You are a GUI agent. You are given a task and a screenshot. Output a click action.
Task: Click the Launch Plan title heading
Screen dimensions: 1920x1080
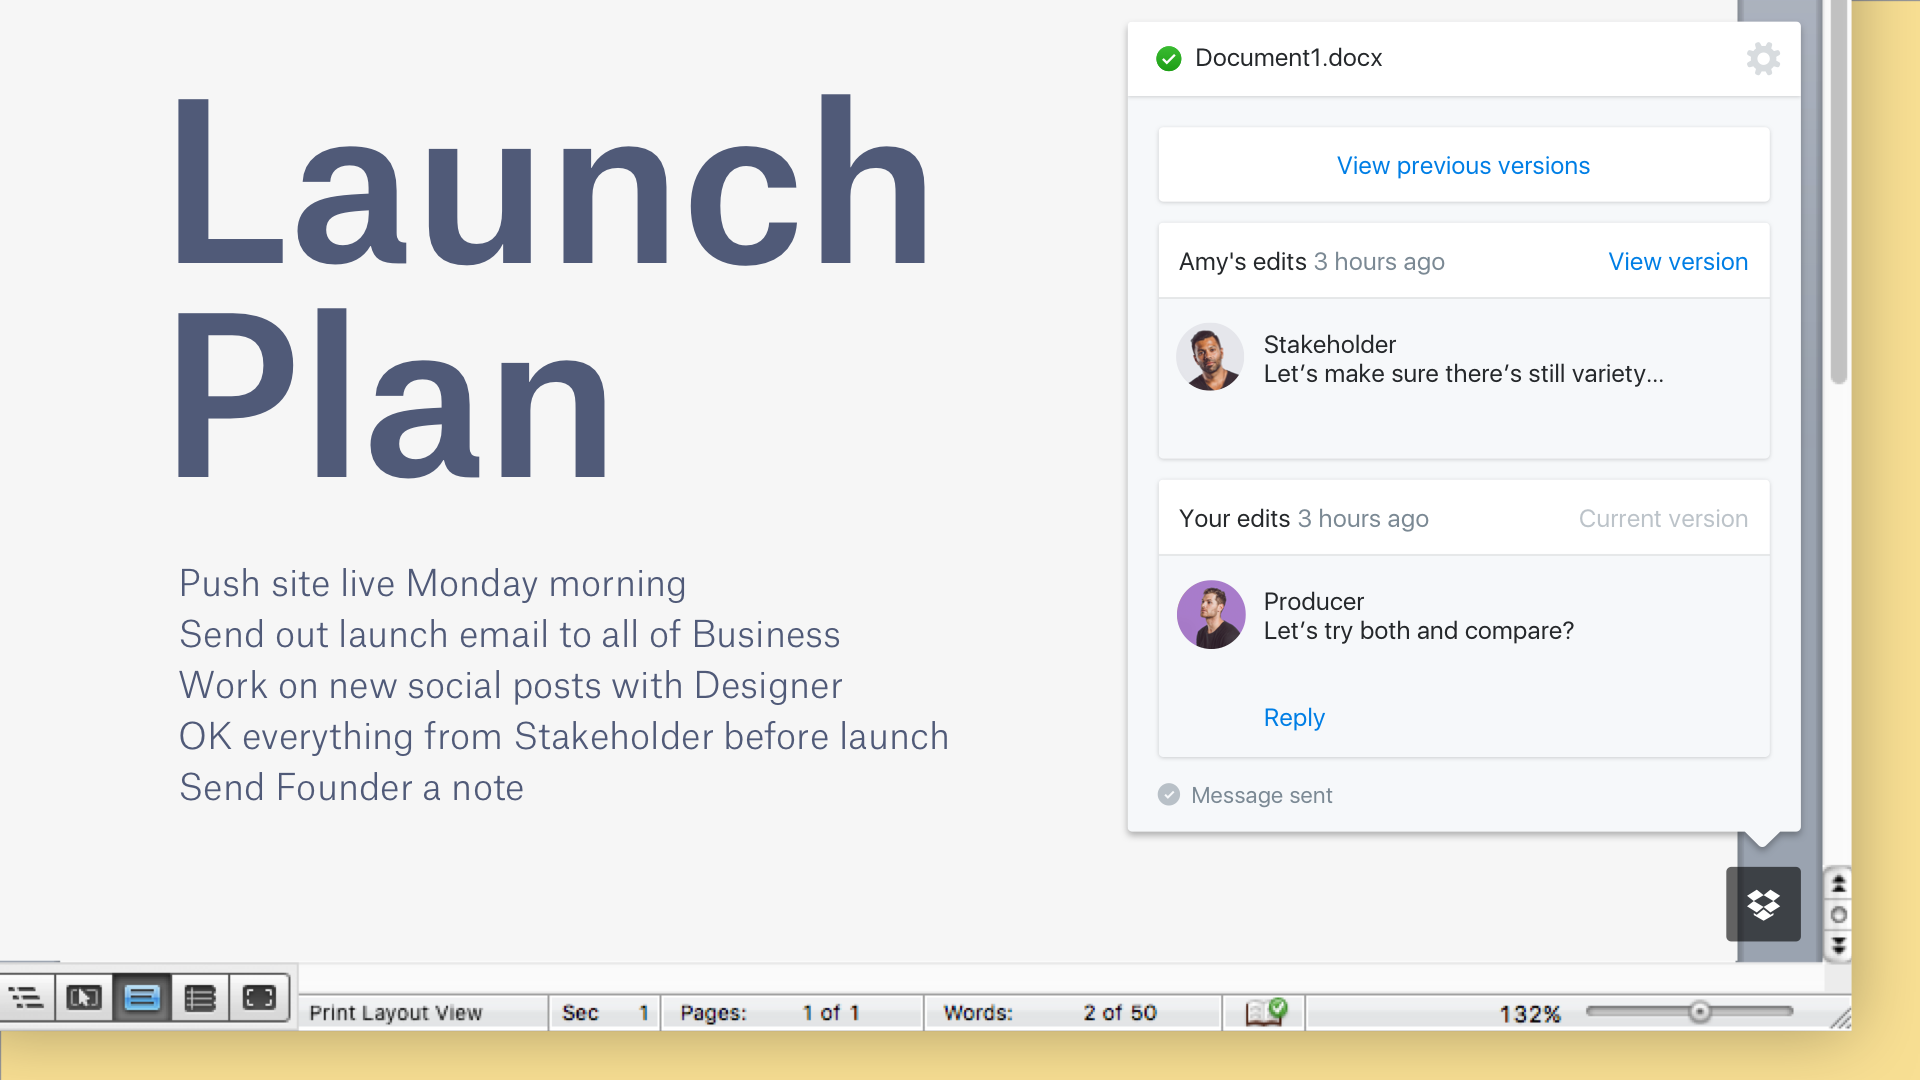552,285
